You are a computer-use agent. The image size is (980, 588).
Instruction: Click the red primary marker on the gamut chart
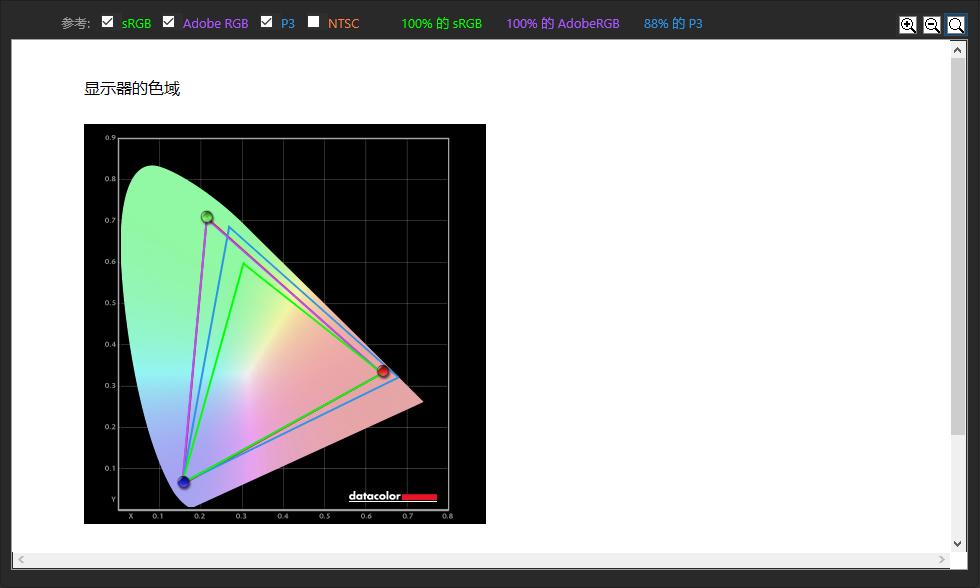click(383, 371)
